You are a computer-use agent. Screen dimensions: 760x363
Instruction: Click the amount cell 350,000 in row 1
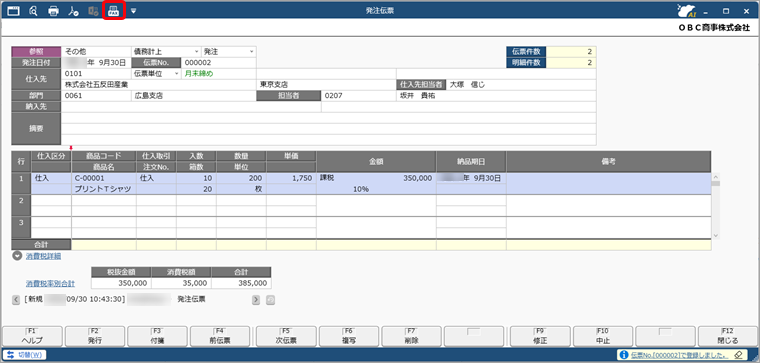click(x=376, y=178)
